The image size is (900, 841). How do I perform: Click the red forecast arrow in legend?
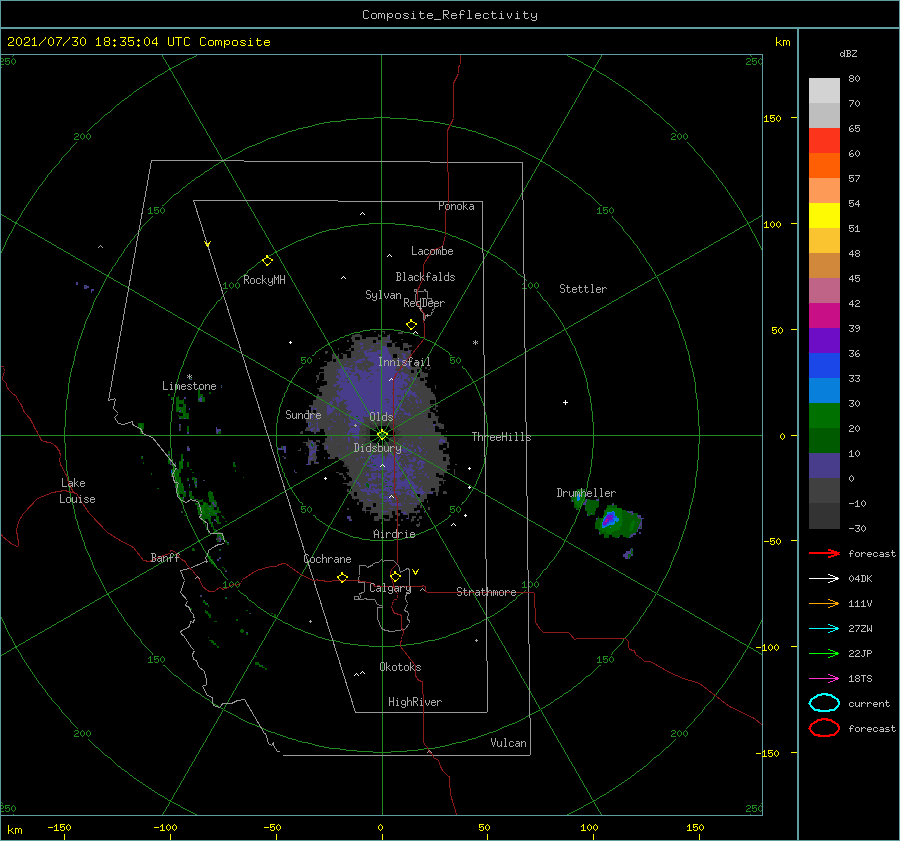(x=824, y=553)
